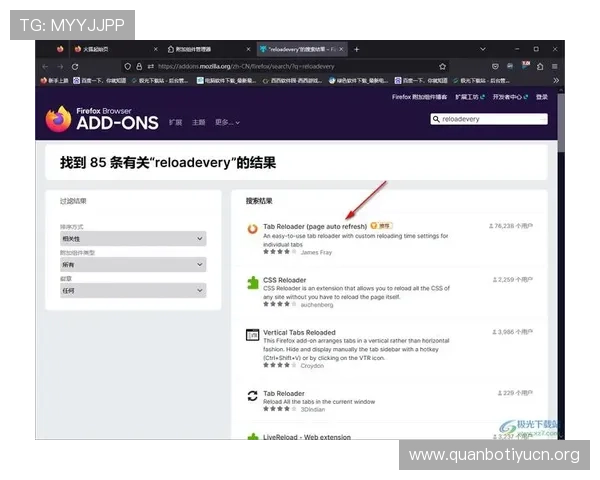Close the 附加组件管理器 tab
The width and height of the screenshot is (600, 480).
point(248,49)
